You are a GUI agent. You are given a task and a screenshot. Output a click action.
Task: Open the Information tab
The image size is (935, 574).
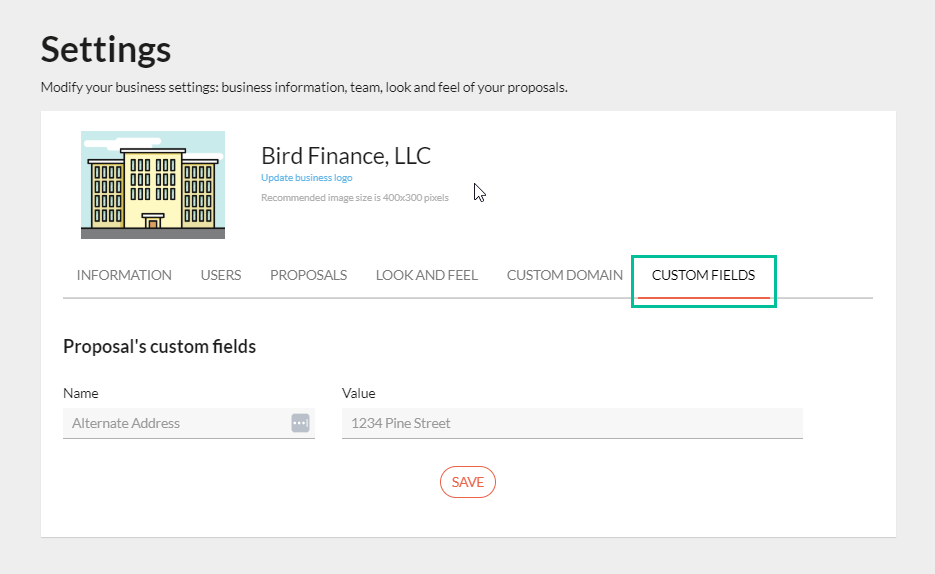[124, 275]
